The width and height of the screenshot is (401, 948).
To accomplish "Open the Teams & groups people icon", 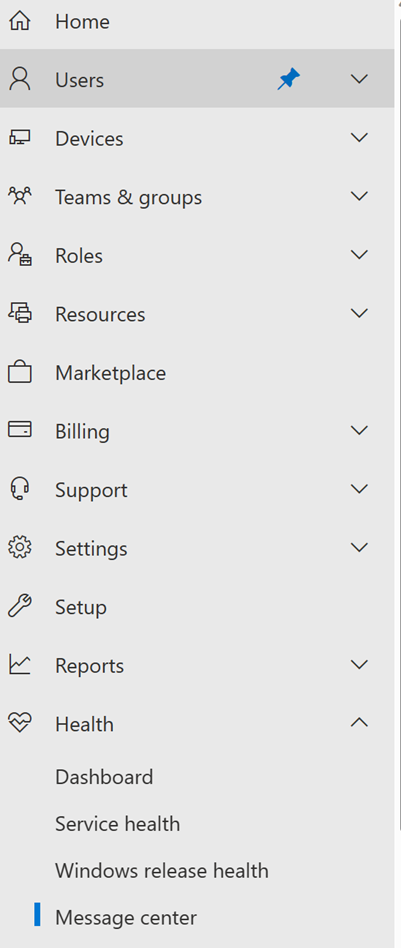I will tap(19, 196).
